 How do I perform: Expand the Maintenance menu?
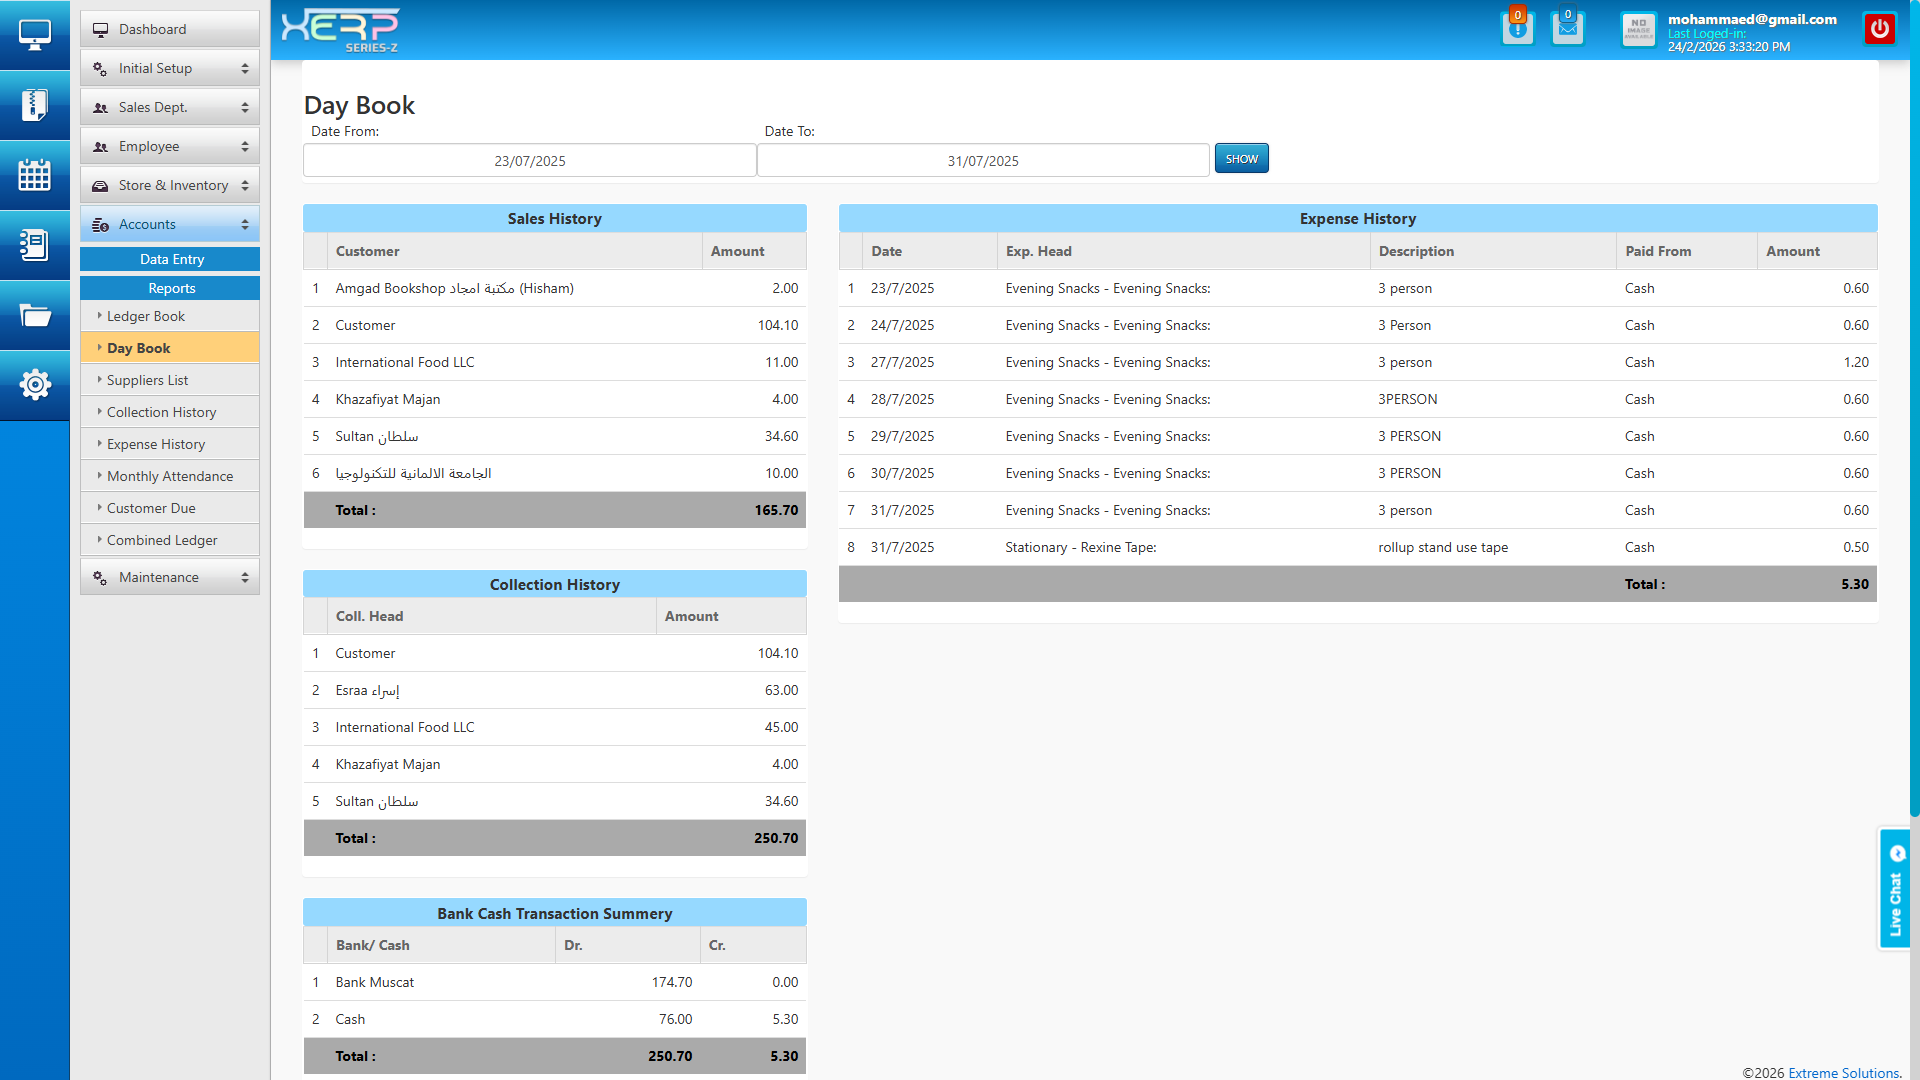[x=170, y=577]
